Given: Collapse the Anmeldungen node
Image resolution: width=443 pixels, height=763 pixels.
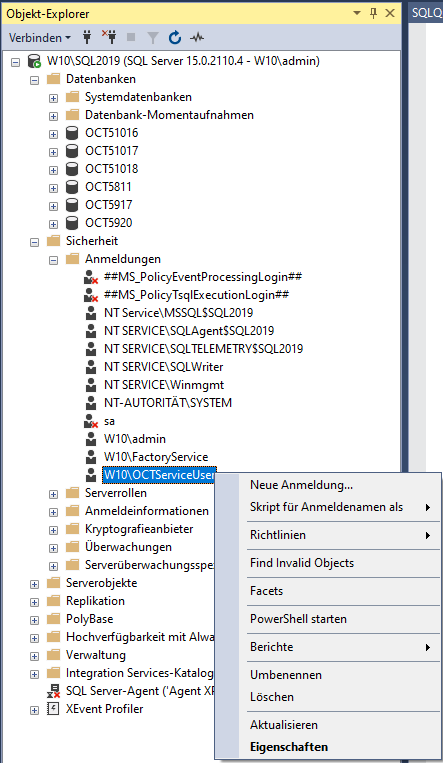Looking at the screenshot, I should [54, 260].
